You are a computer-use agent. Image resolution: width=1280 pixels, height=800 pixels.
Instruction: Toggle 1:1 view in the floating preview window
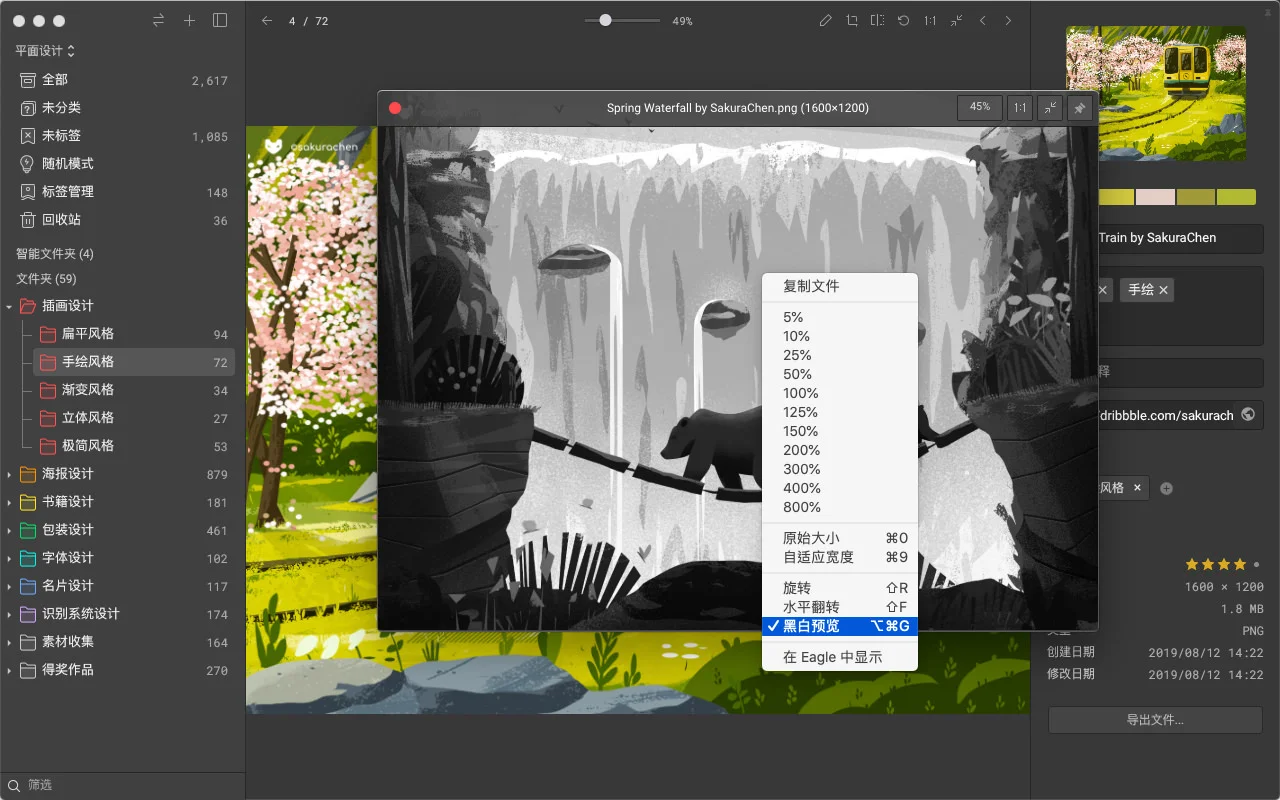[x=1019, y=108]
